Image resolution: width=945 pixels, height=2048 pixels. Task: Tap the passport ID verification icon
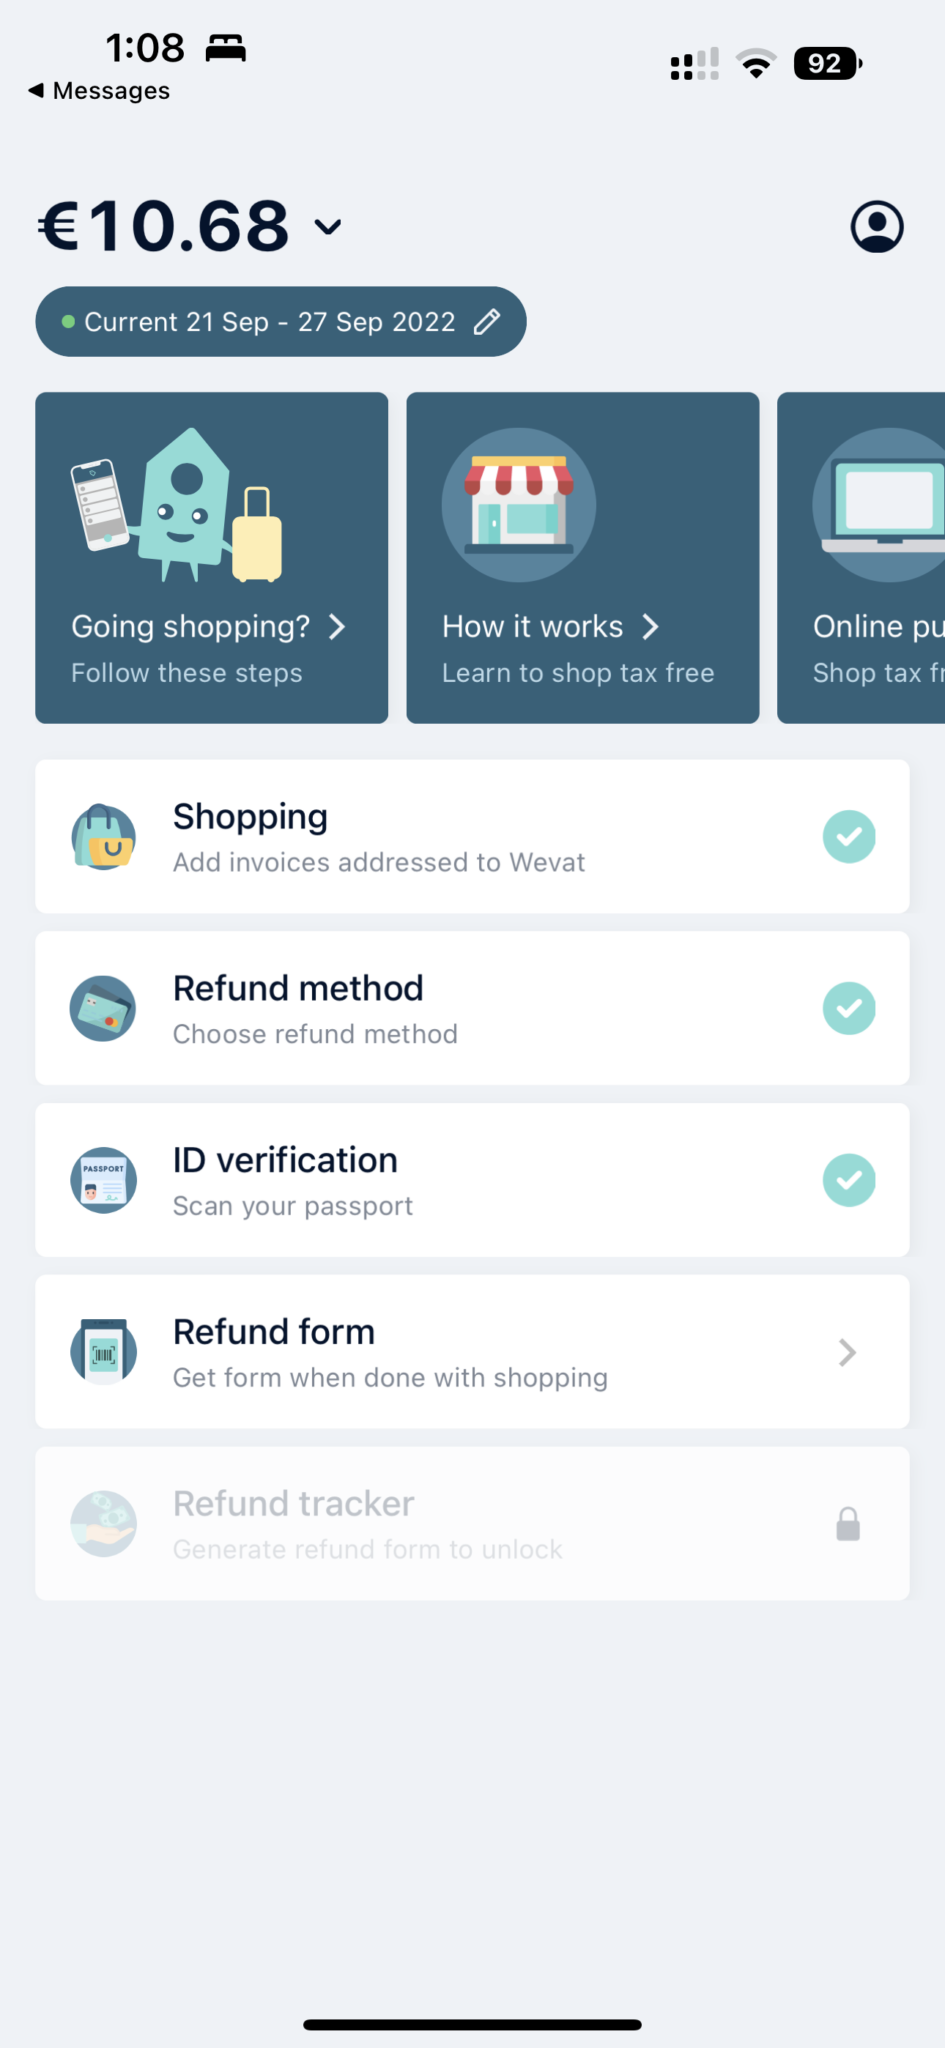[x=103, y=1180]
